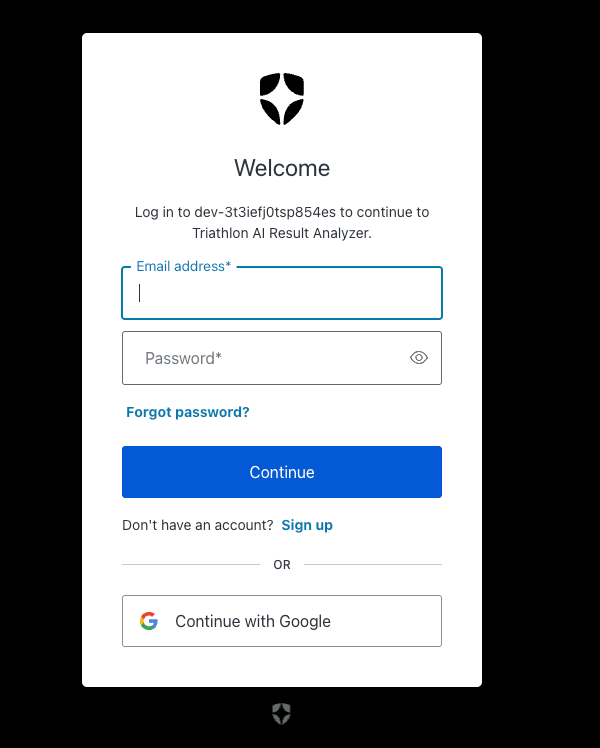Click the black background outside the login card
The width and height of the screenshot is (600, 748).
tap(539, 372)
